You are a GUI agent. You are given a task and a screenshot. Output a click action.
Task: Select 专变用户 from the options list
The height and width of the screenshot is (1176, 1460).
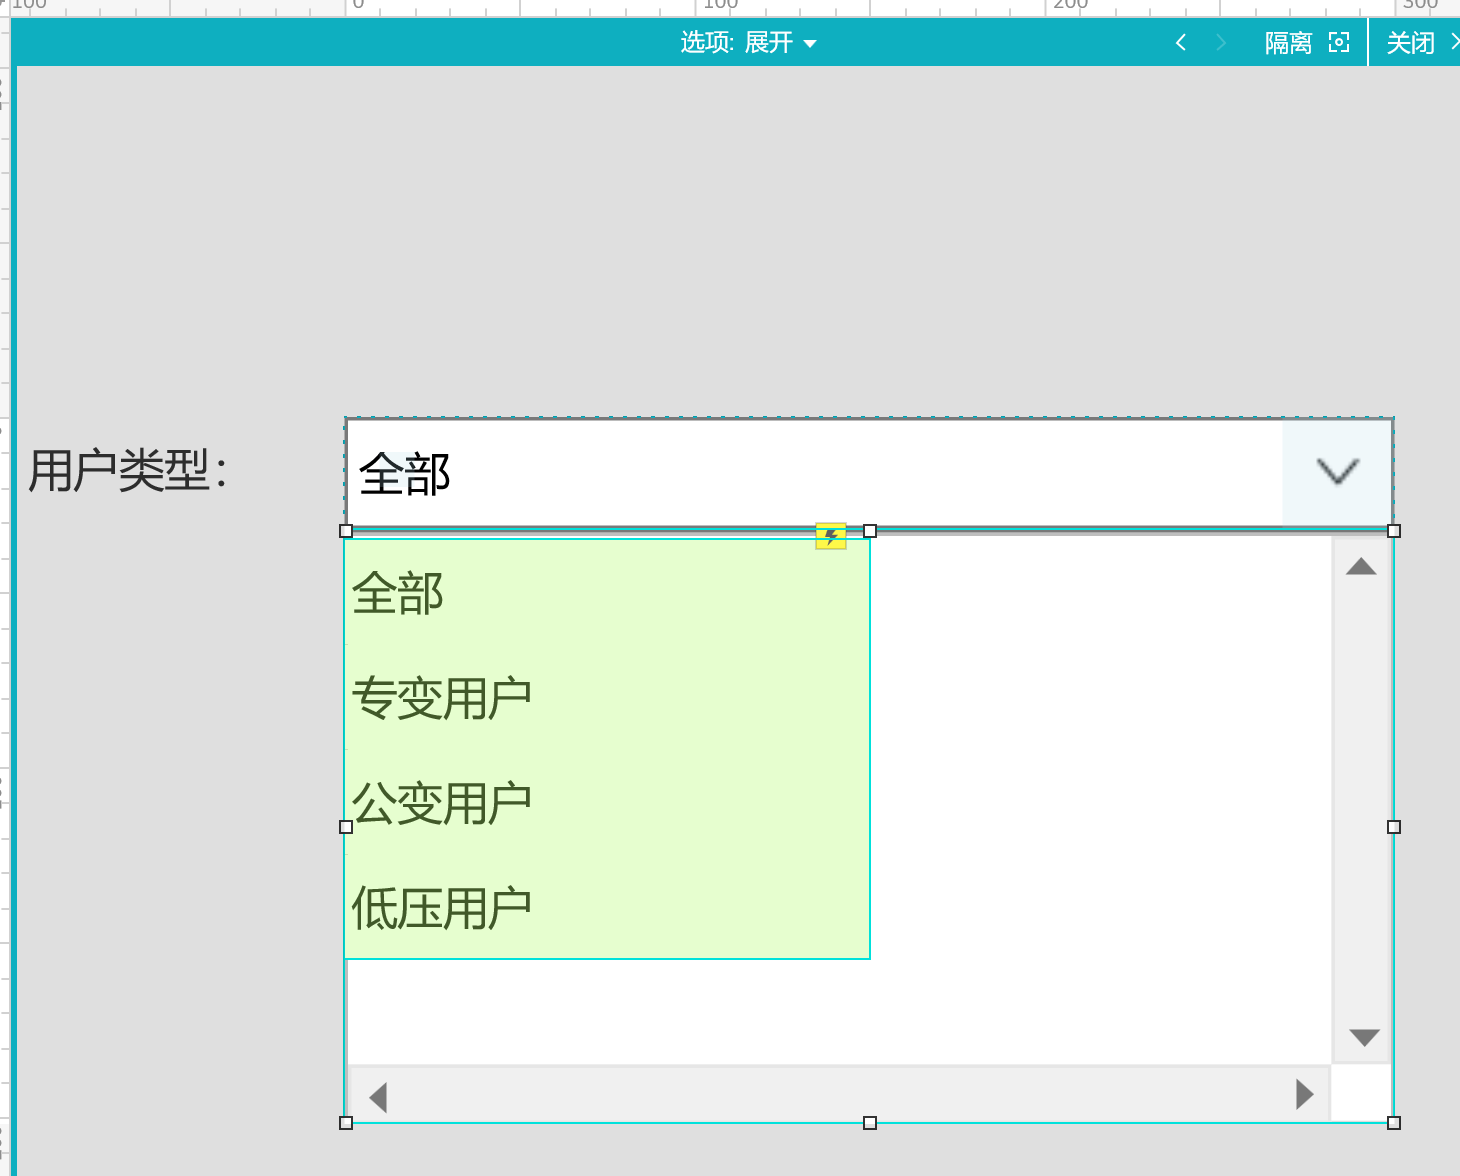tap(443, 697)
